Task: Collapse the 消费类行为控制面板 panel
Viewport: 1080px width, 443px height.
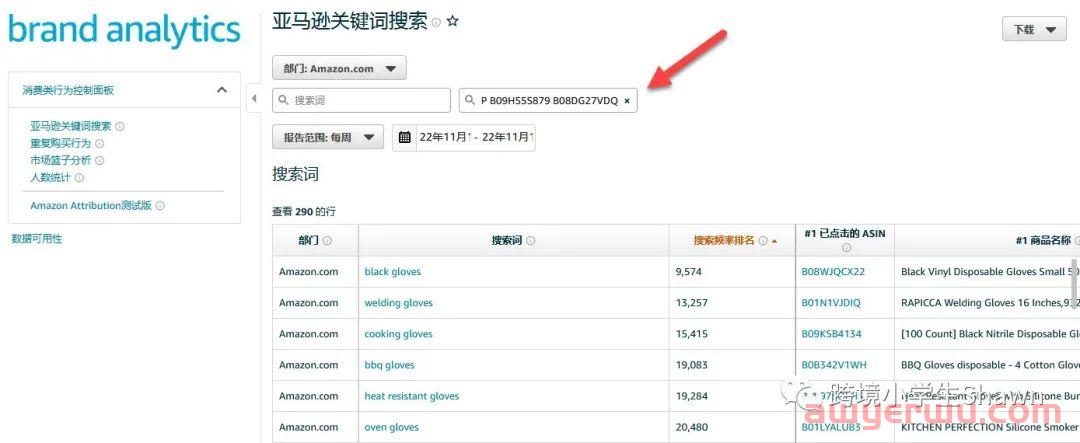Action: [222, 90]
